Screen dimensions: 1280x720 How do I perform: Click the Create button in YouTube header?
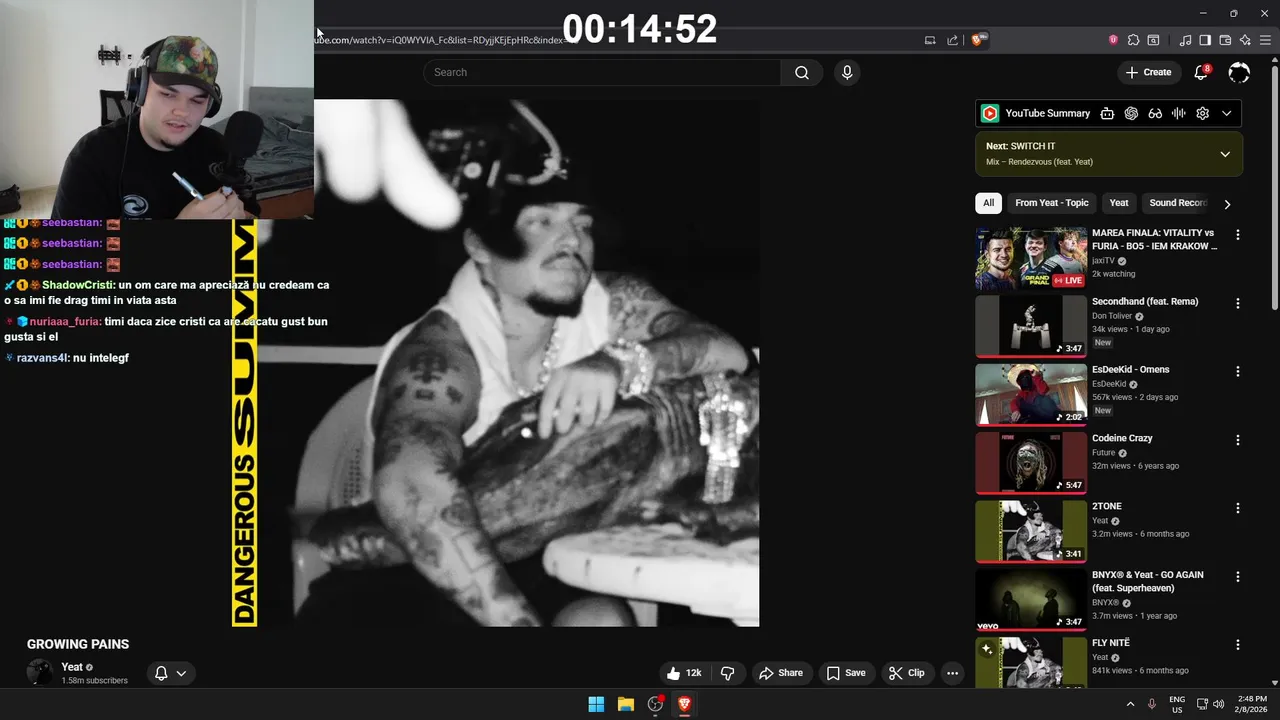(x=1148, y=72)
